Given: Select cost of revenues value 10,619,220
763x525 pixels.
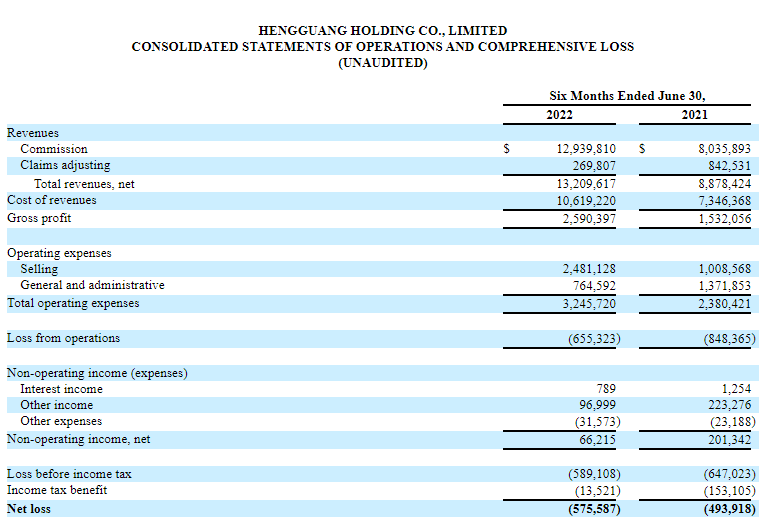Looking at the screenshot, I should click(586, 201).
